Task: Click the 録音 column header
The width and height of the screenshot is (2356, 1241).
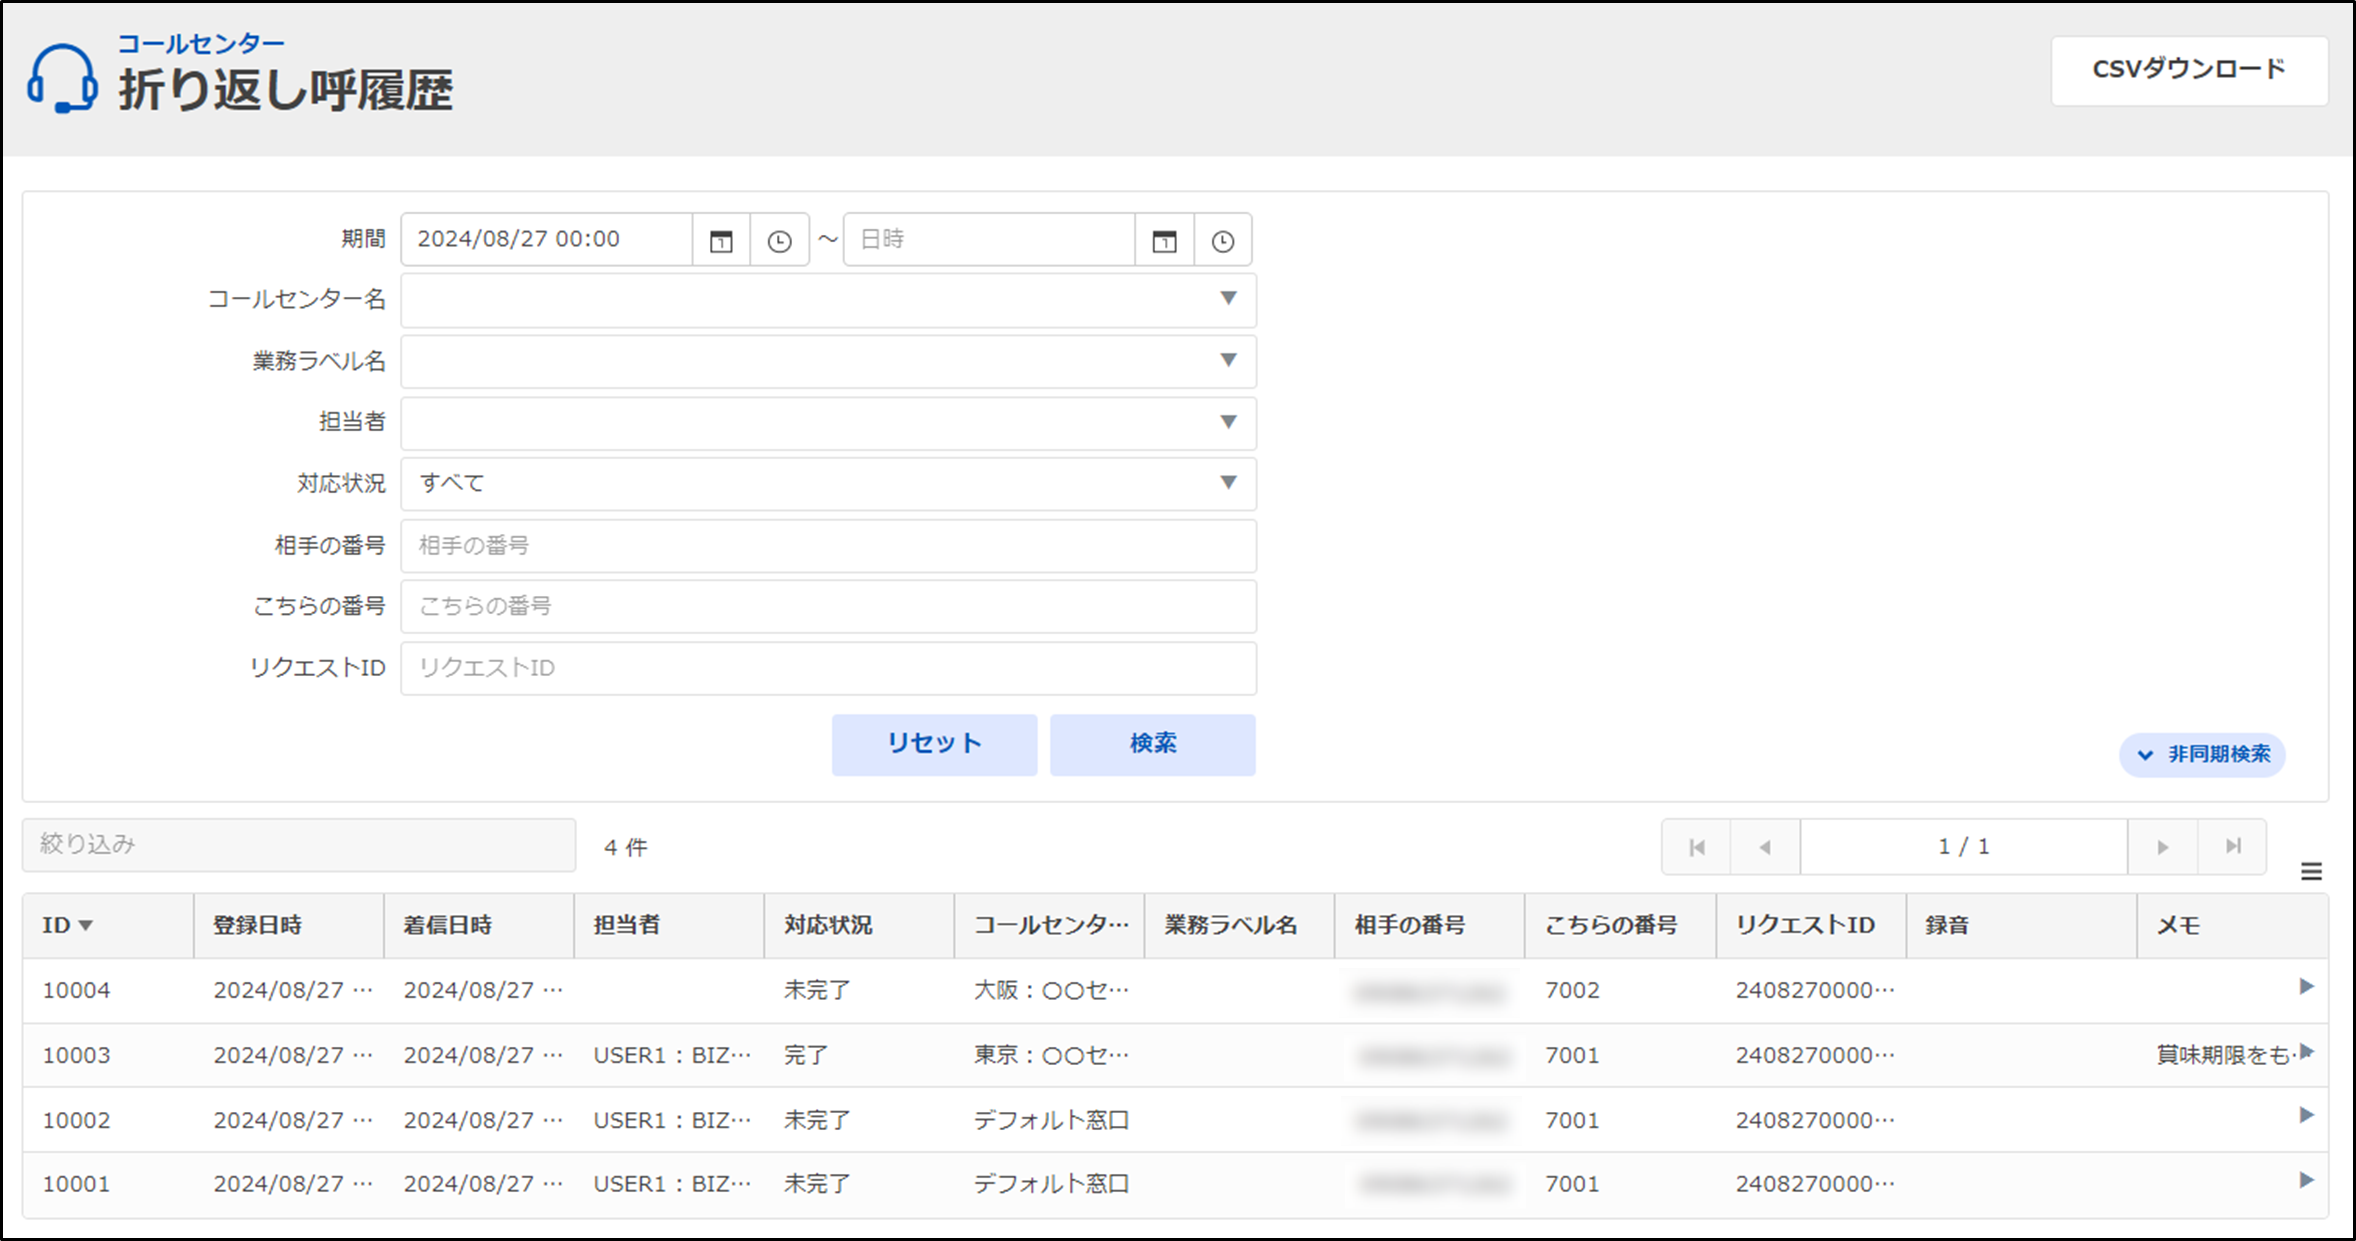Action: click(x=2021, y=926)
